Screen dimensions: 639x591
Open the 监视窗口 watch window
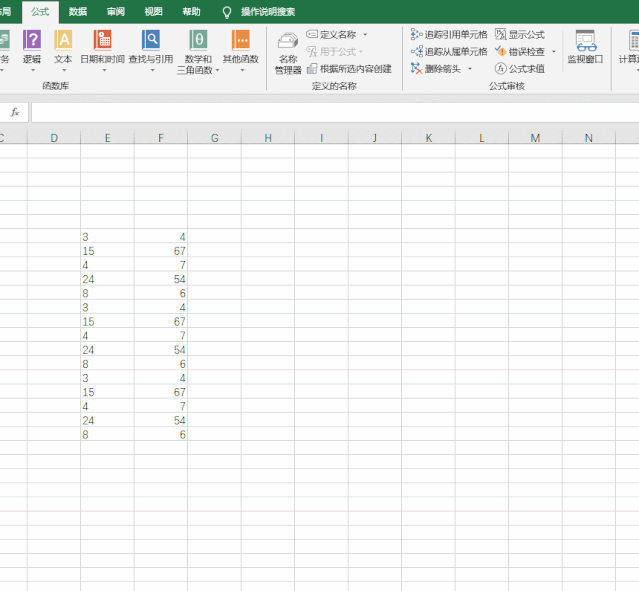pos(586,47)
